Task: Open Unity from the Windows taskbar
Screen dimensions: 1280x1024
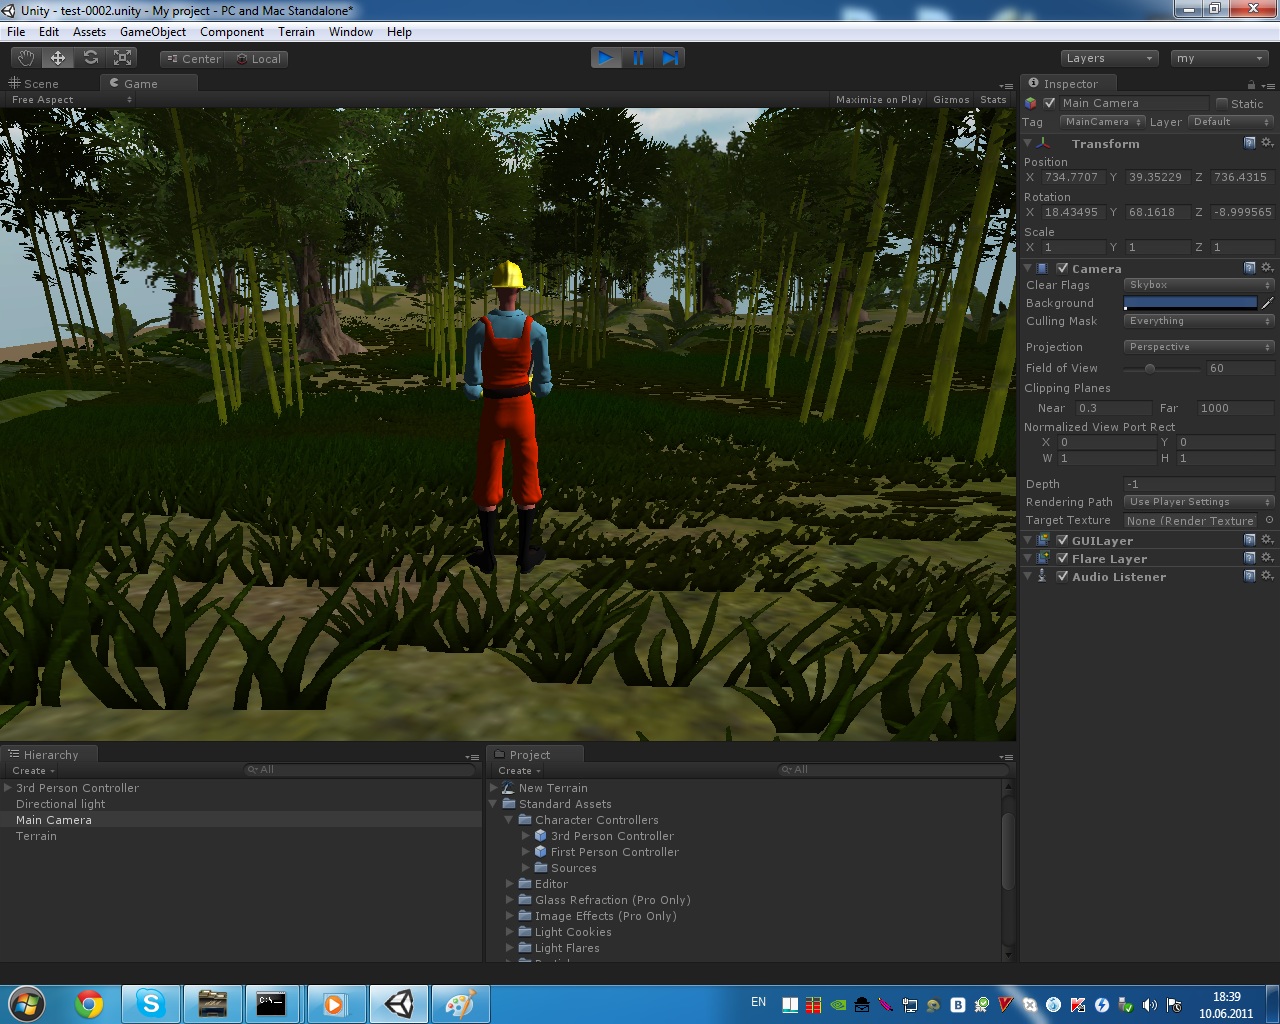Action: tap(399, 1003)
